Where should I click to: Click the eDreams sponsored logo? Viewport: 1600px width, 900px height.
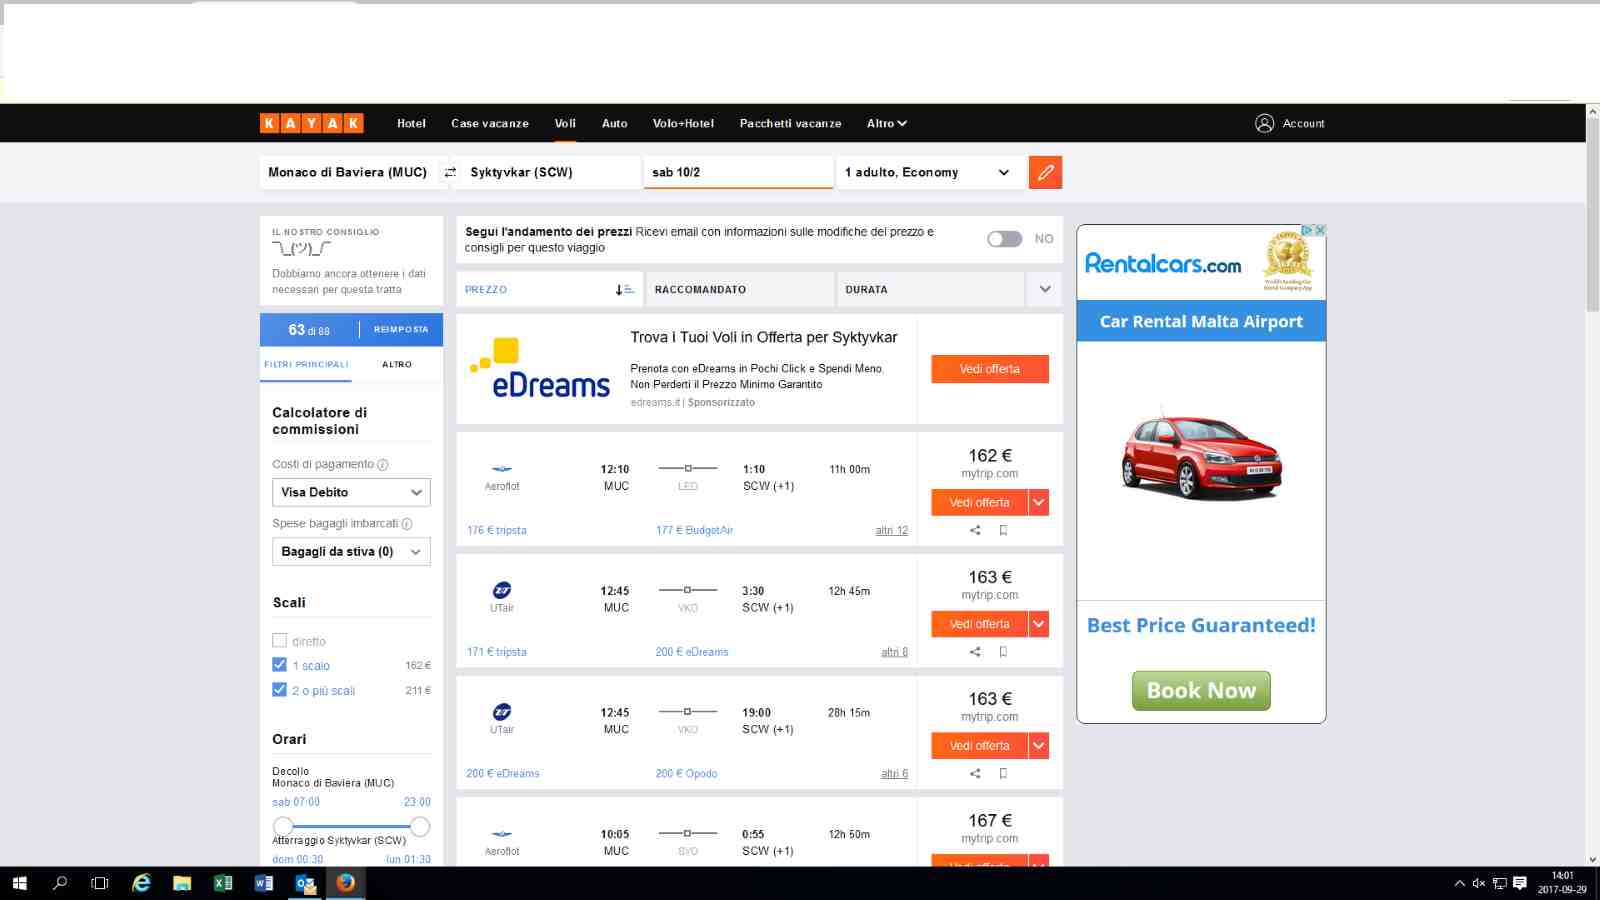click(540, 368)
